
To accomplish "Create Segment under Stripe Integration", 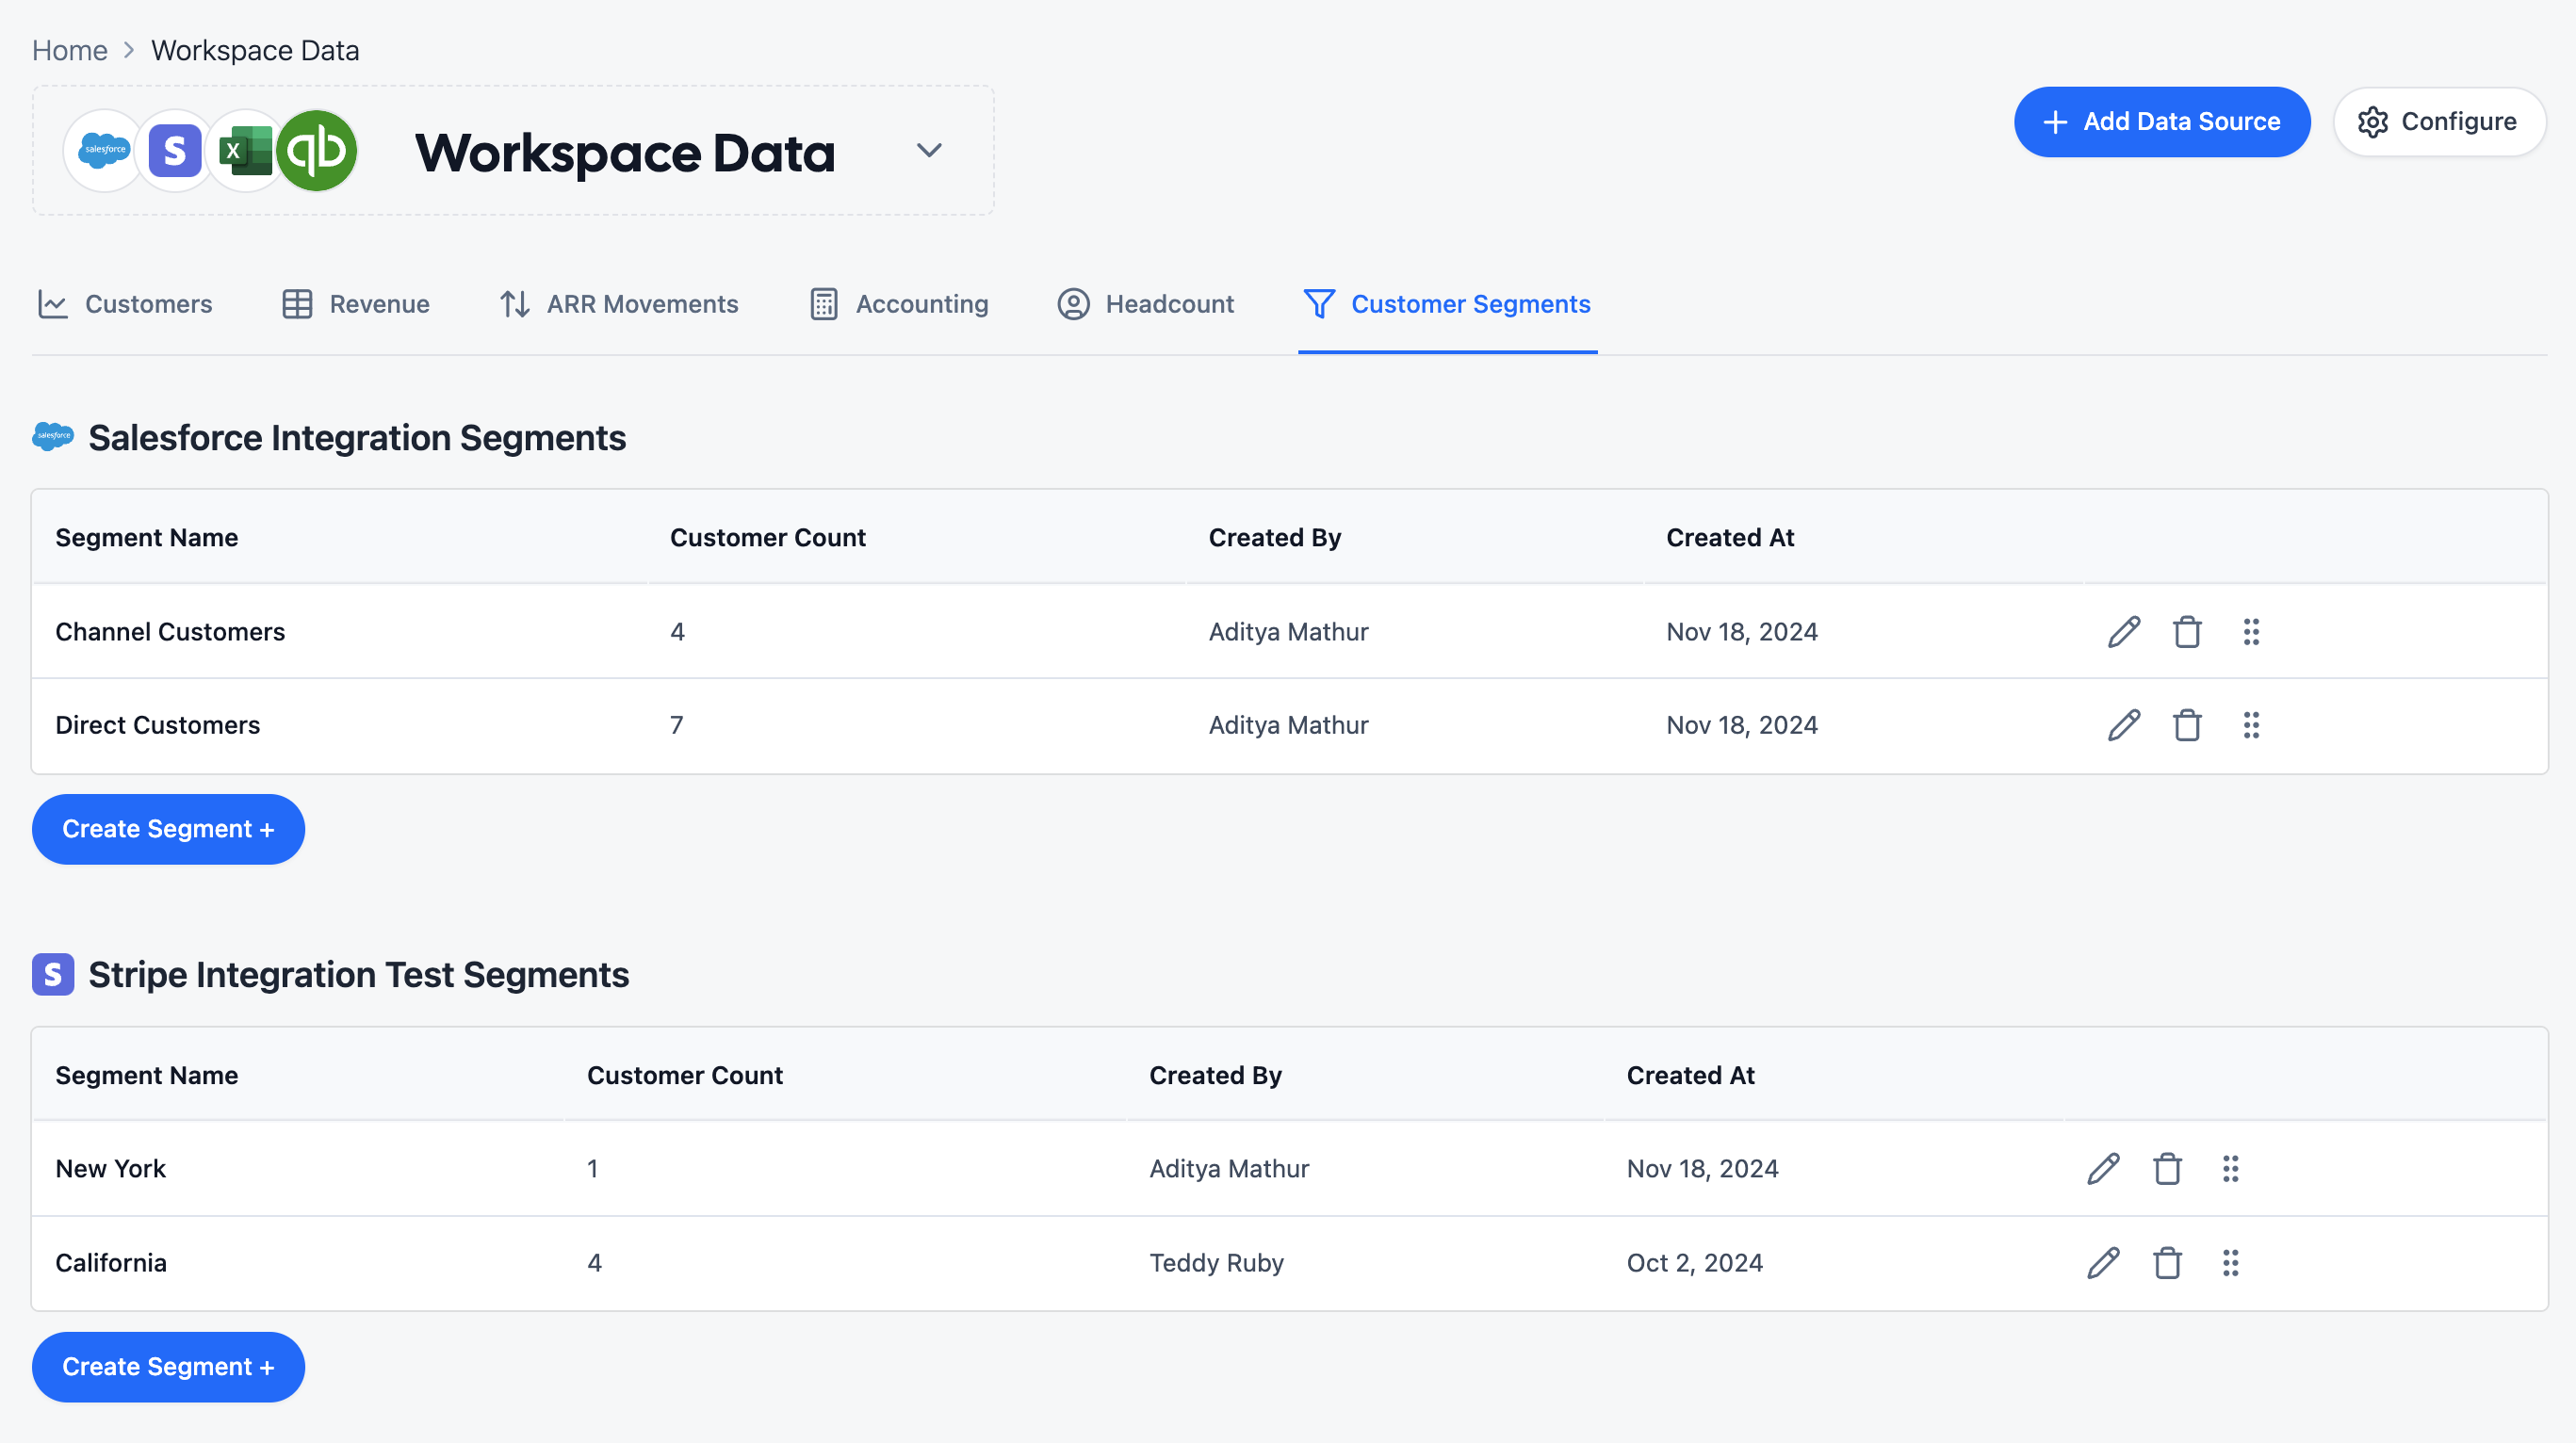I will 168,1367.
